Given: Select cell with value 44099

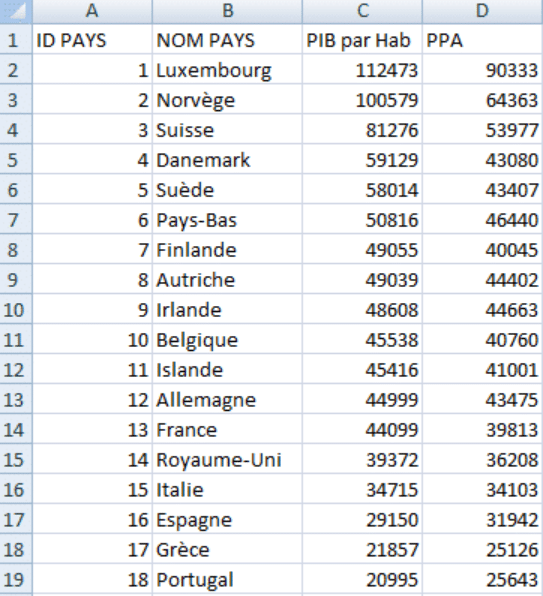Looking at the screenshot, I should pyautogui.click(x=362, y=430).
